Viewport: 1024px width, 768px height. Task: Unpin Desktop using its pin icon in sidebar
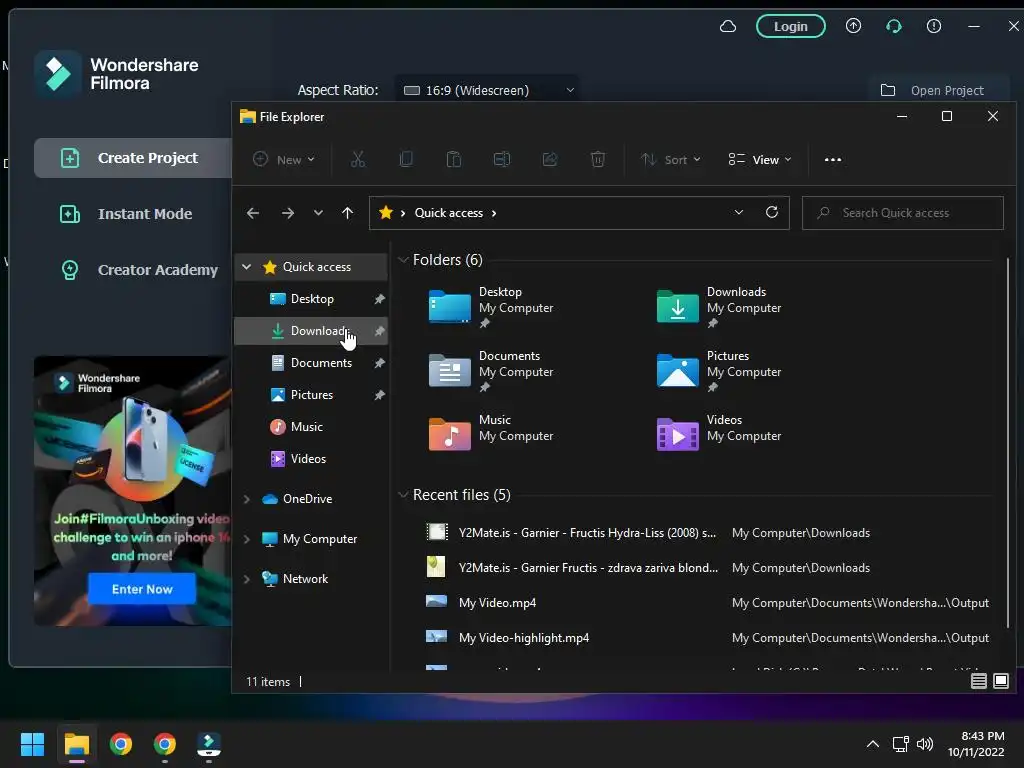379,299
